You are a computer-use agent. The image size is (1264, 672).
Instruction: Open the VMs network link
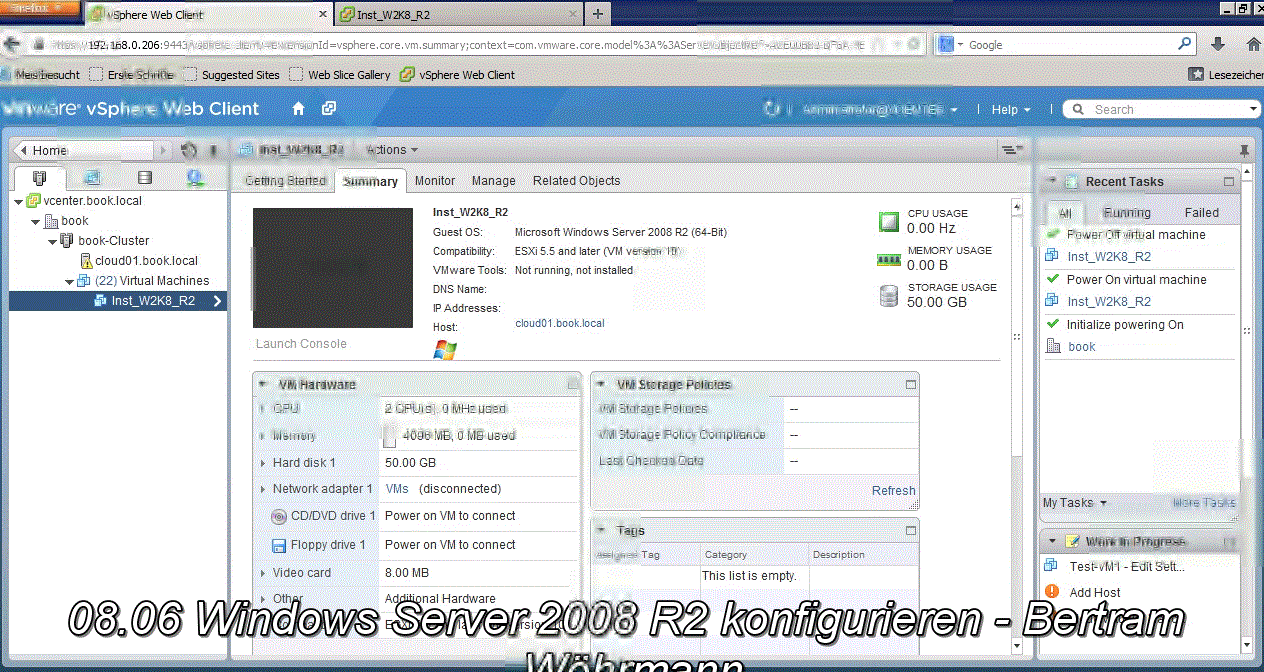[397, 489]
